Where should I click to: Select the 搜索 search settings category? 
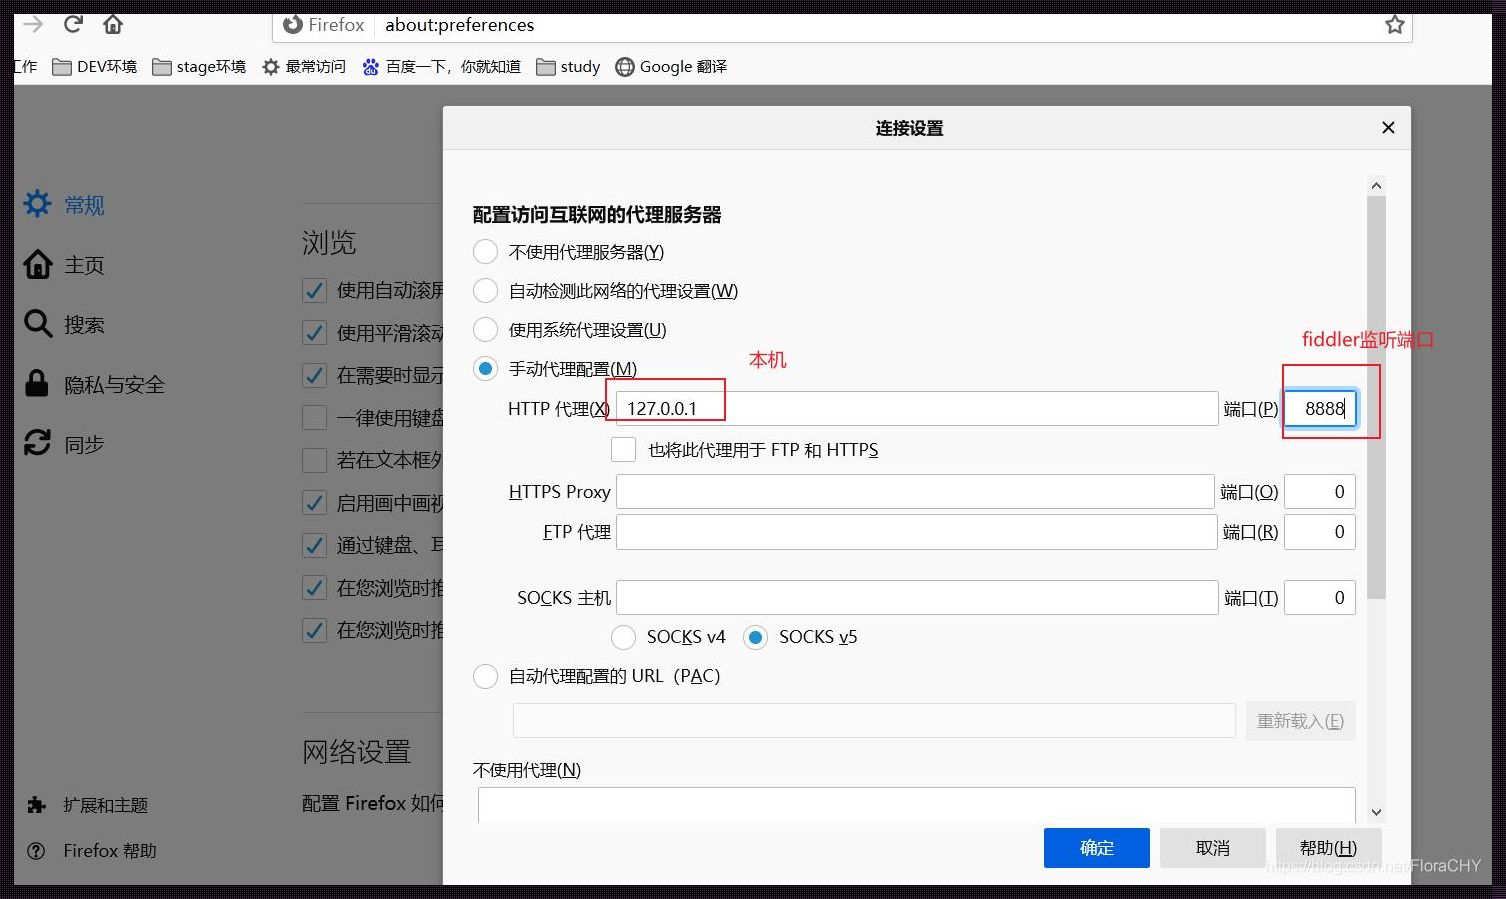[x=65, y=324]
